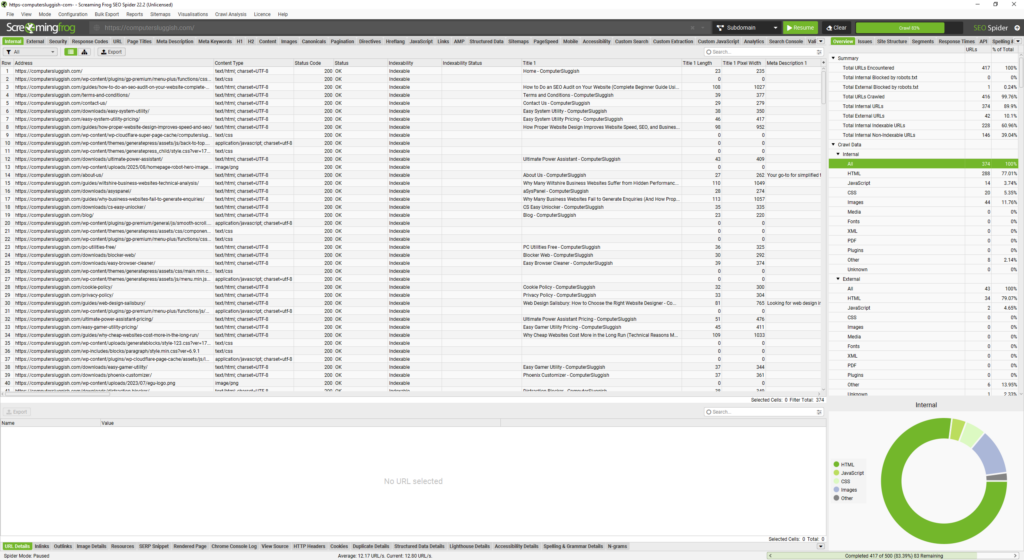Click the app icon in title bar

(x=4, y=4)
